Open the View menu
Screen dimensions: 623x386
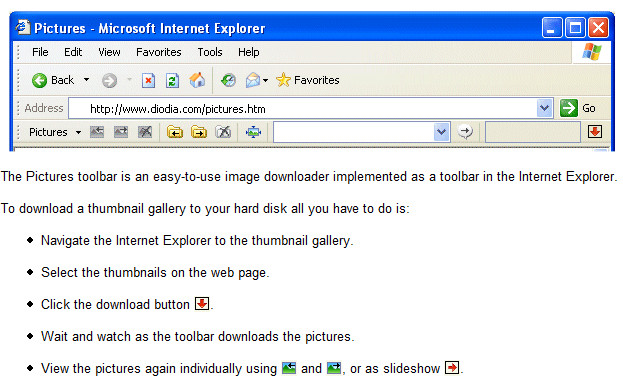(x=109, y=52)
